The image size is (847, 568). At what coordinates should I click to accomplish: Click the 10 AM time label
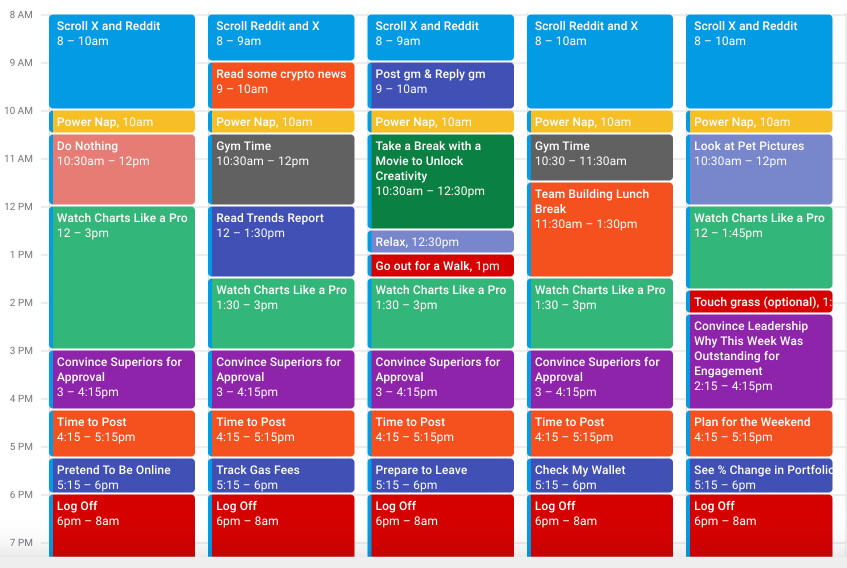click(19, 111)
